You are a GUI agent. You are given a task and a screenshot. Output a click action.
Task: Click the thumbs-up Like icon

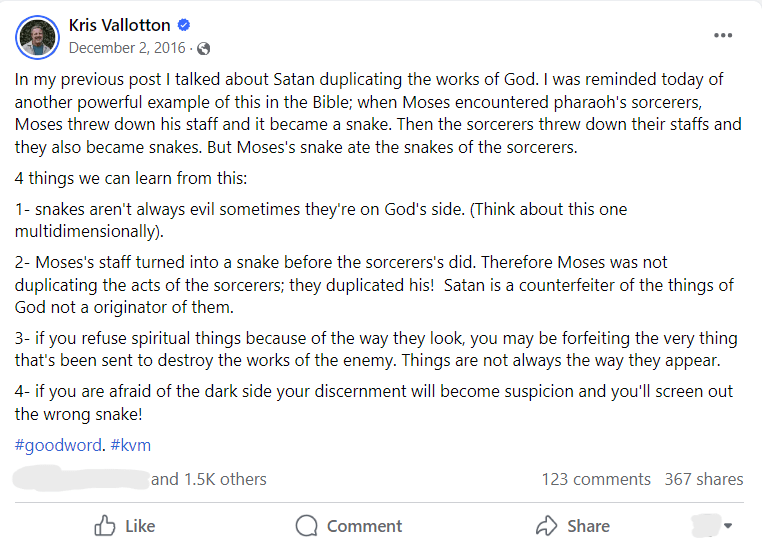tap(105, 525)
